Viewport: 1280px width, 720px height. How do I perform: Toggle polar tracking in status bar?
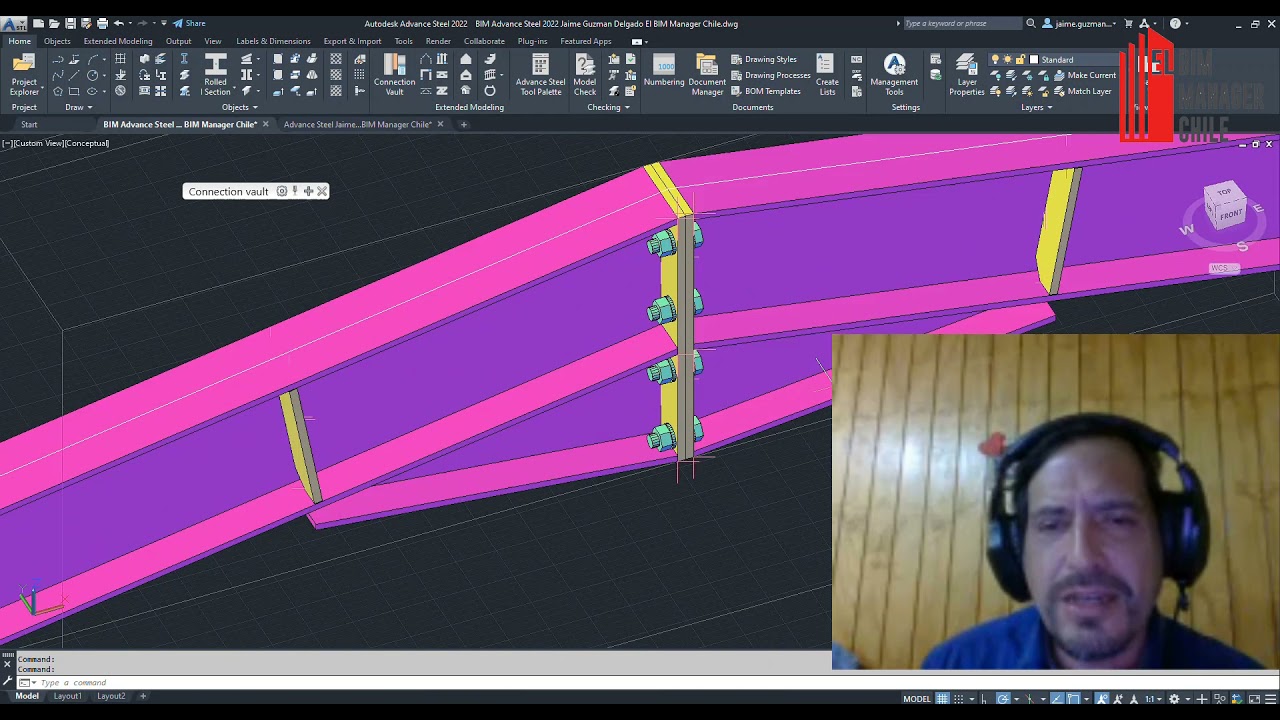[x=1003, y=699]
